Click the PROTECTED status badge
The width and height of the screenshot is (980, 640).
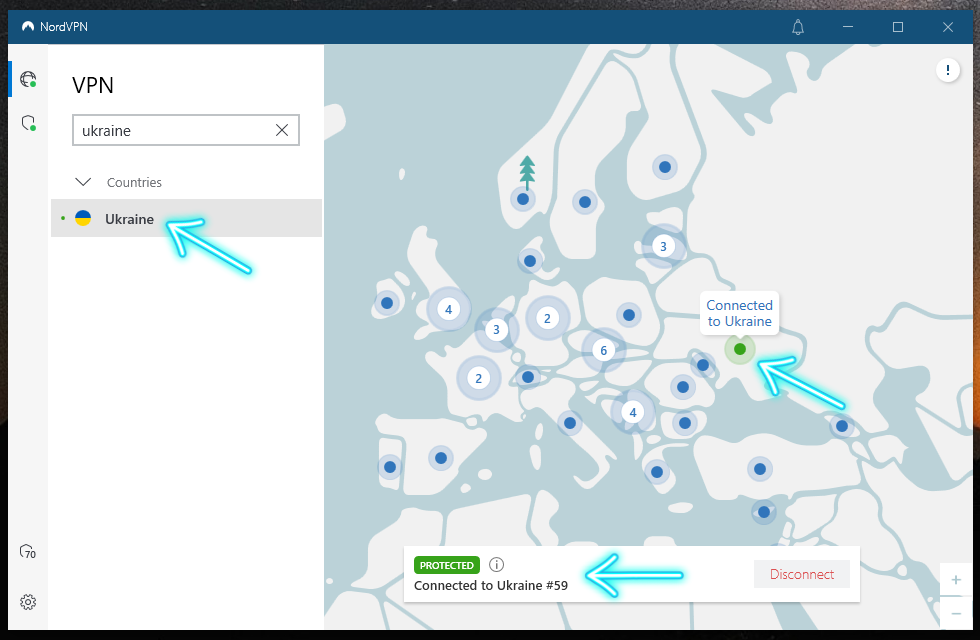(x=447, y=565)
